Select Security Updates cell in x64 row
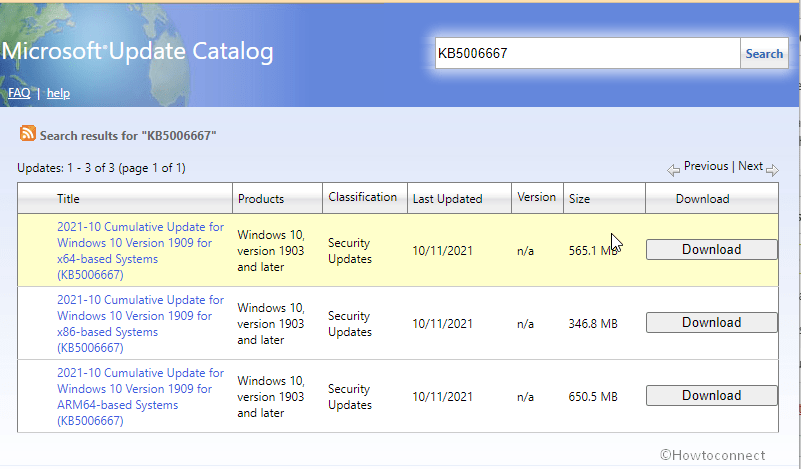 [350, 251]
